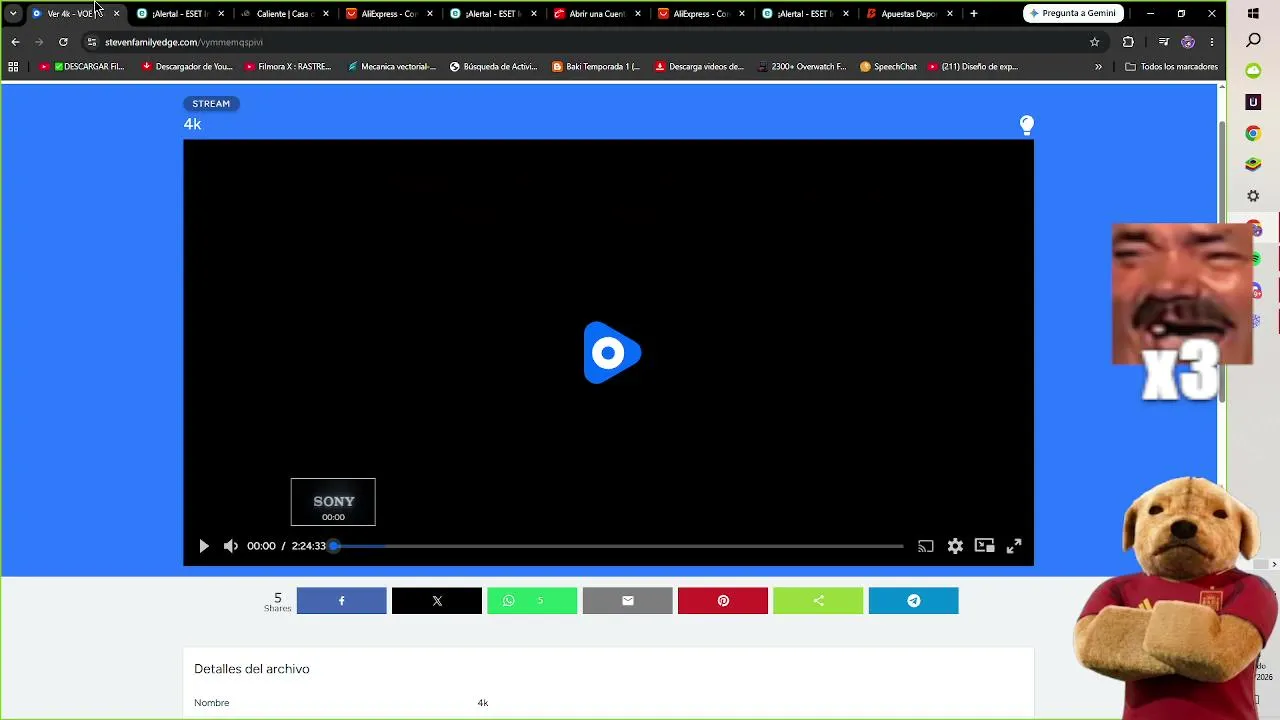This screenshot has height=720, width=1280.
Task: Share on Pinterest
Action: [x=723, y=601]
